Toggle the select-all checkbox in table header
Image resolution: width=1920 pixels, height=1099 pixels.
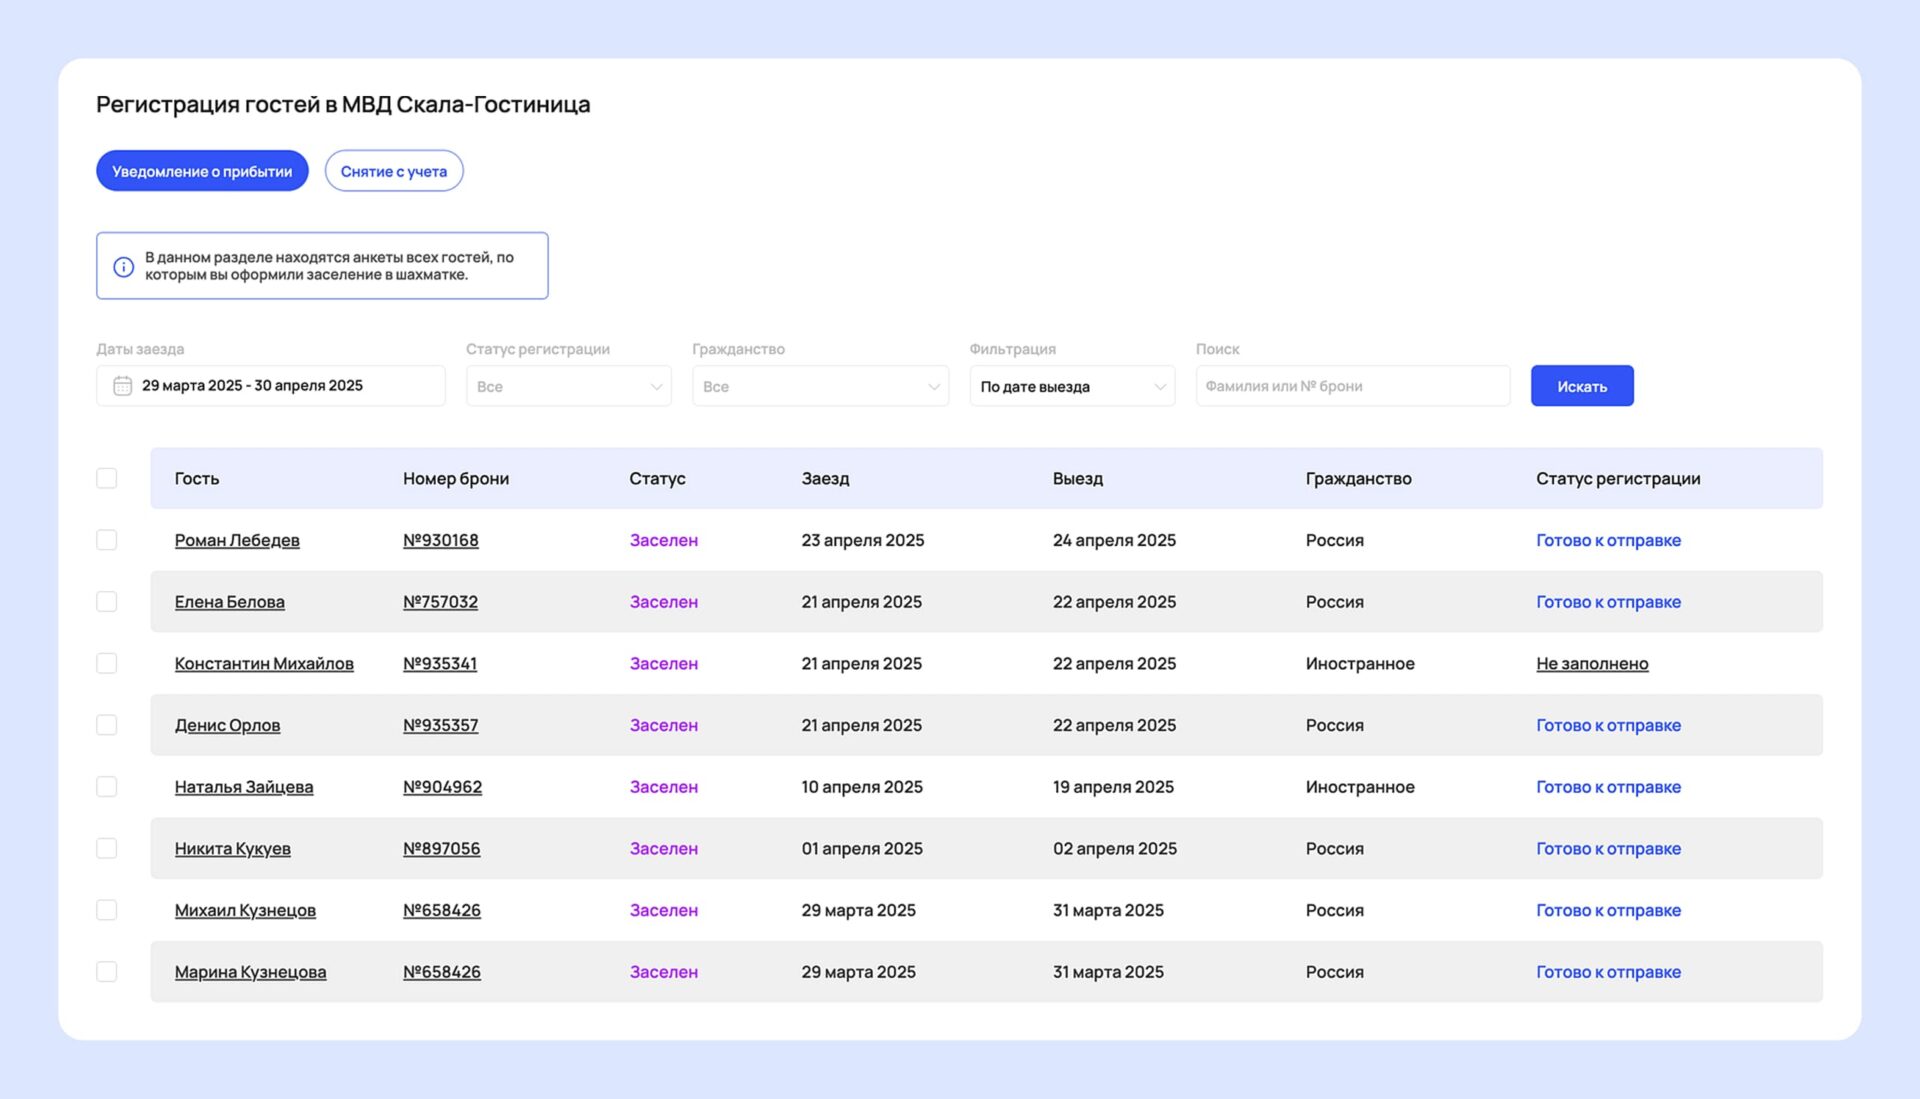[x=107, y=478]
